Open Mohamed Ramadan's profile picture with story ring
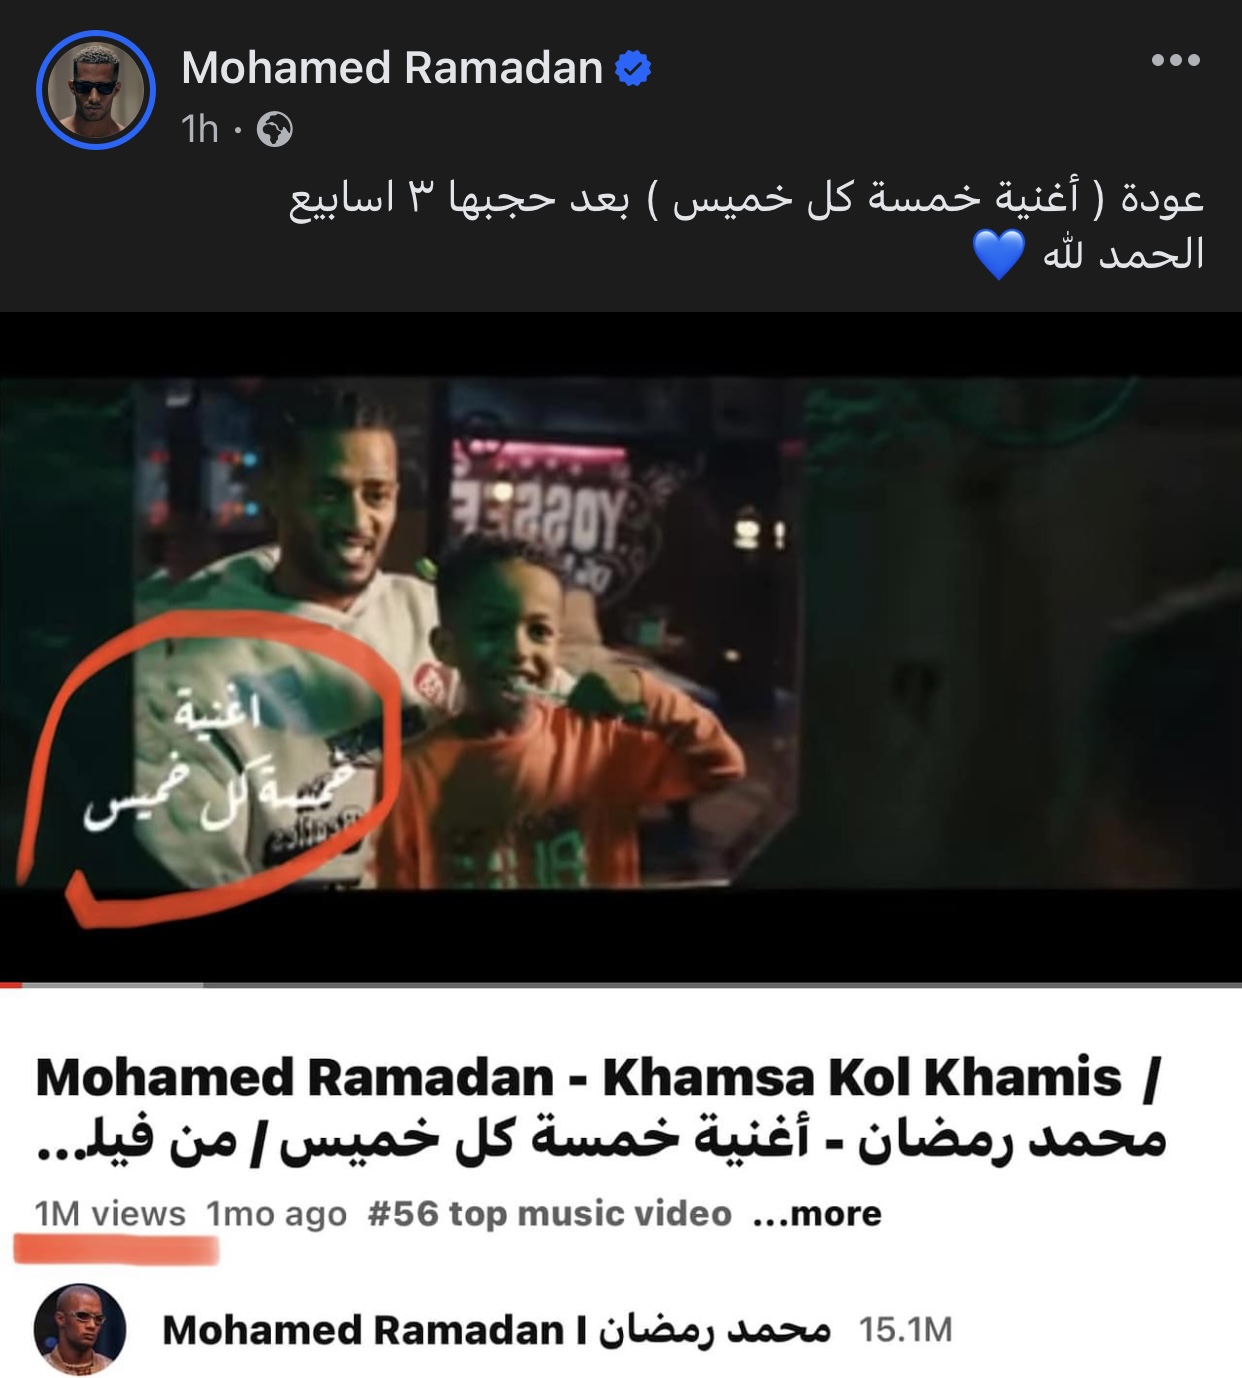 (x=96, y=90)
